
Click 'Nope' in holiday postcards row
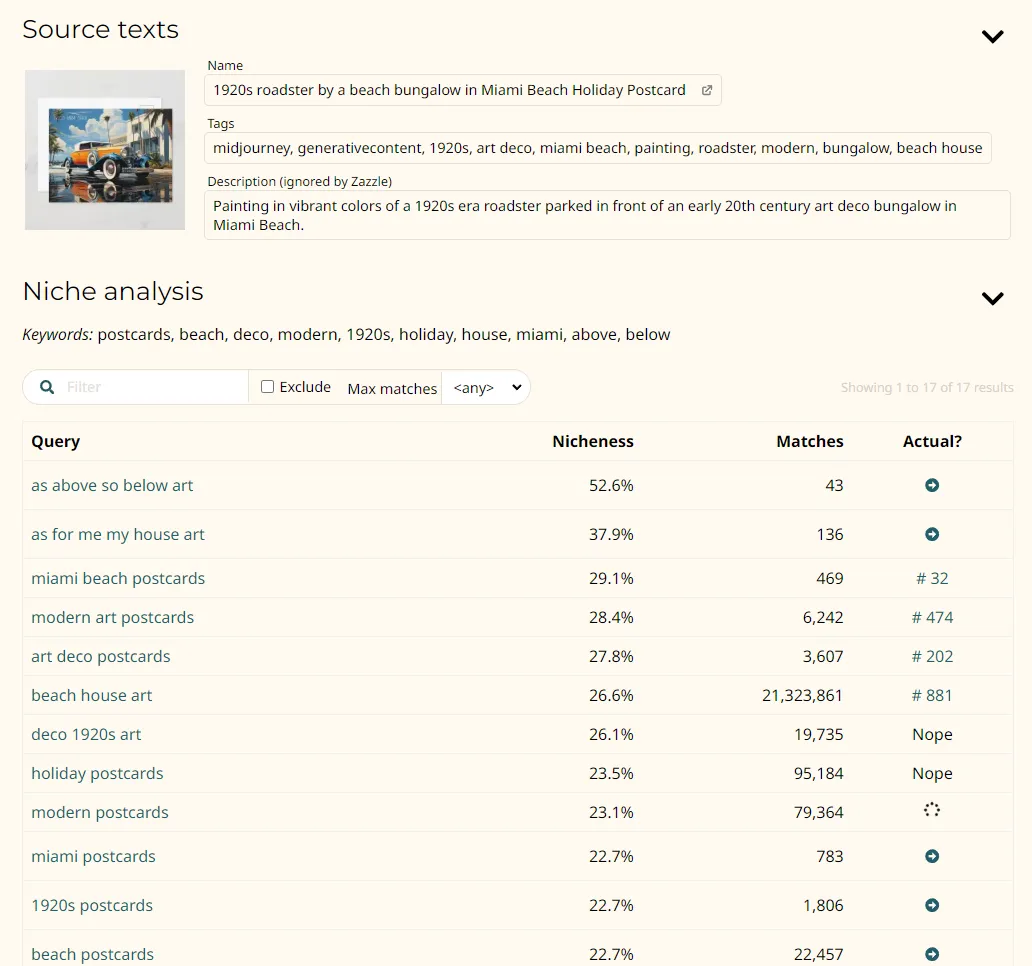[932, 773]
